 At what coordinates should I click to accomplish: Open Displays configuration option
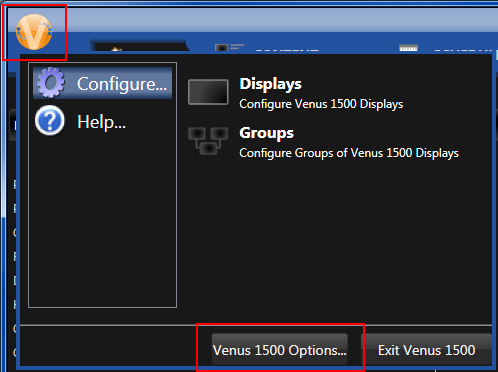[x=296, y=93]
